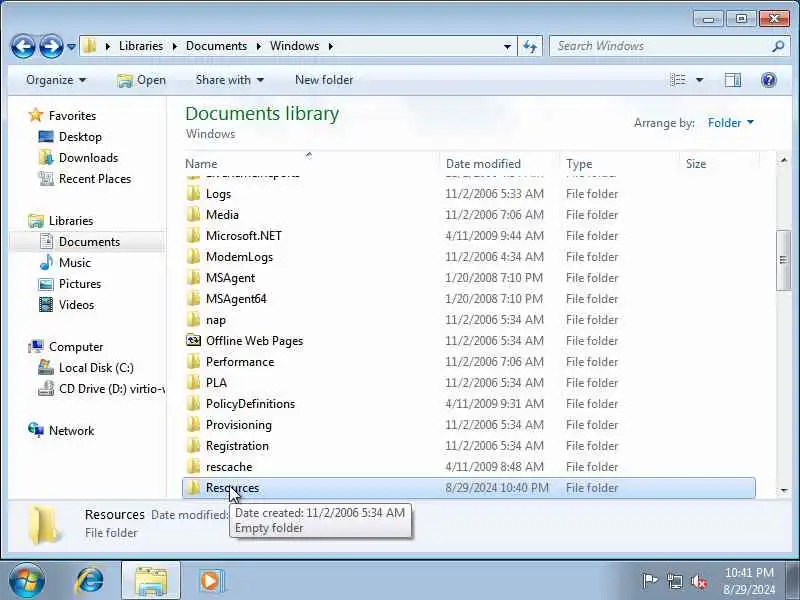This screenshot has width=800, height=600.
Task: Open the Videos library
Action: 77,305
